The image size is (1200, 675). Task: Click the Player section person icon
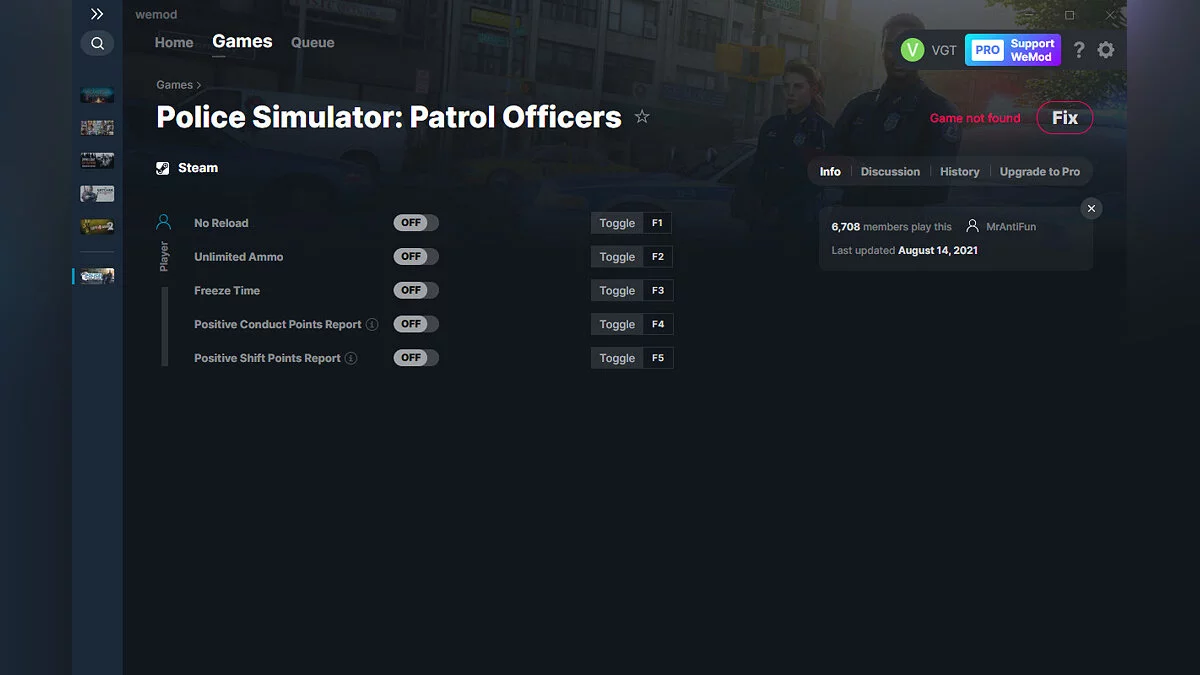tap(163, 222)
